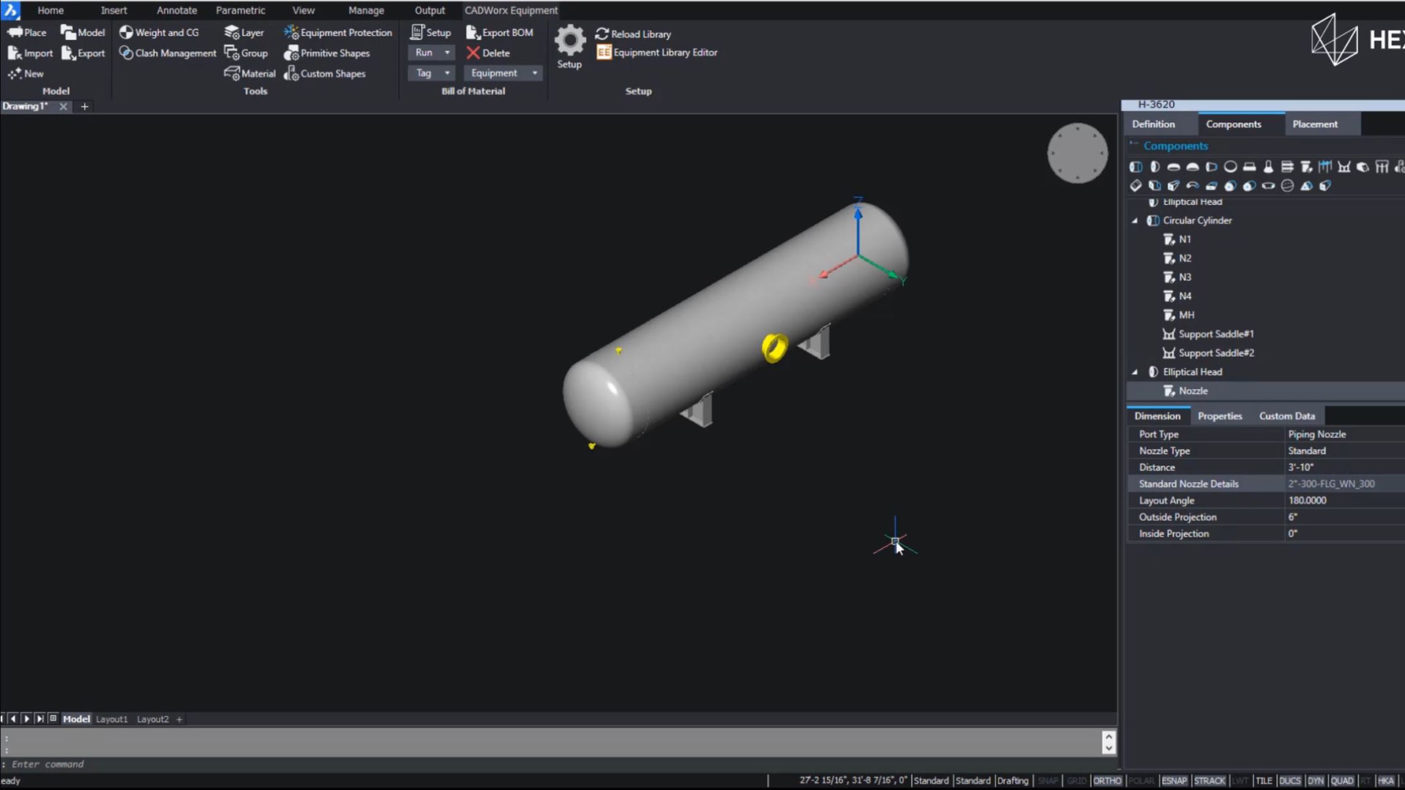This screenshot has width=1405, height=790.
Task: Add a flask-shaped component icon
Action: point(1268,167)
